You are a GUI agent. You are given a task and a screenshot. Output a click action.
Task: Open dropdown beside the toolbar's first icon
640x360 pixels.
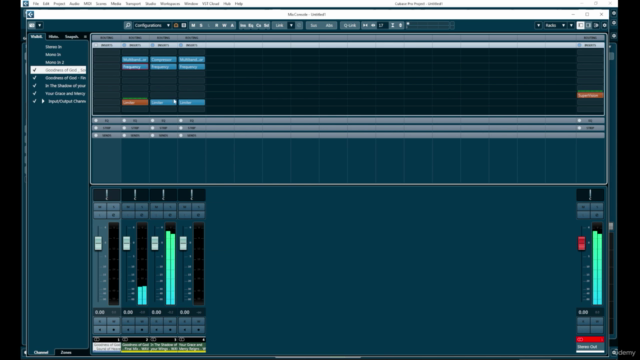(x=40, y=25)
